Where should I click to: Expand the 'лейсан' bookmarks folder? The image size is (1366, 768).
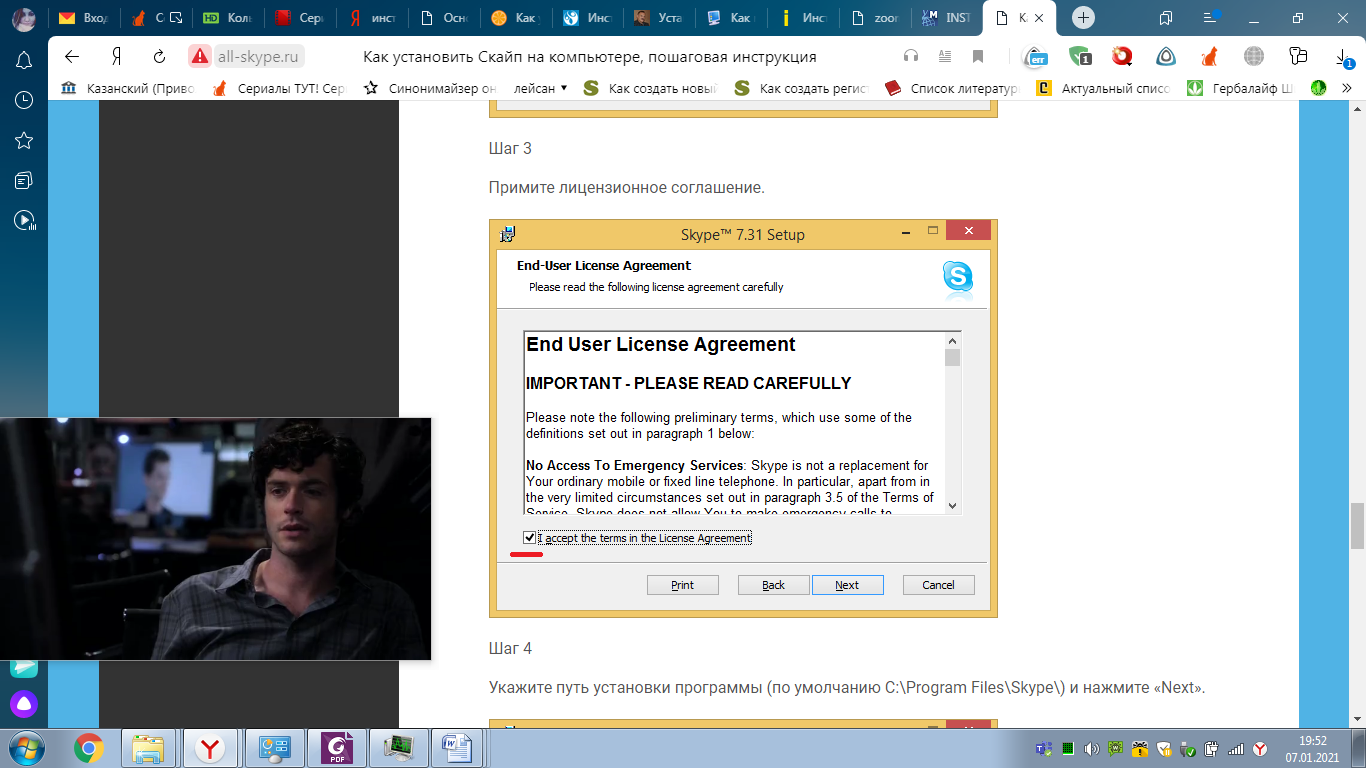(x=540, y=88)
